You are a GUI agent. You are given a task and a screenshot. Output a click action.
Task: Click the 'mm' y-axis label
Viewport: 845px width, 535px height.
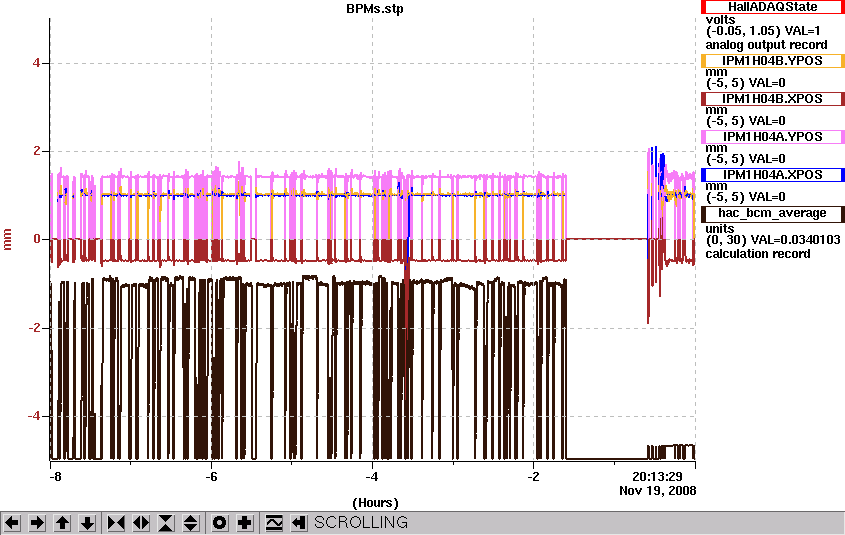[x=8, y=240]
